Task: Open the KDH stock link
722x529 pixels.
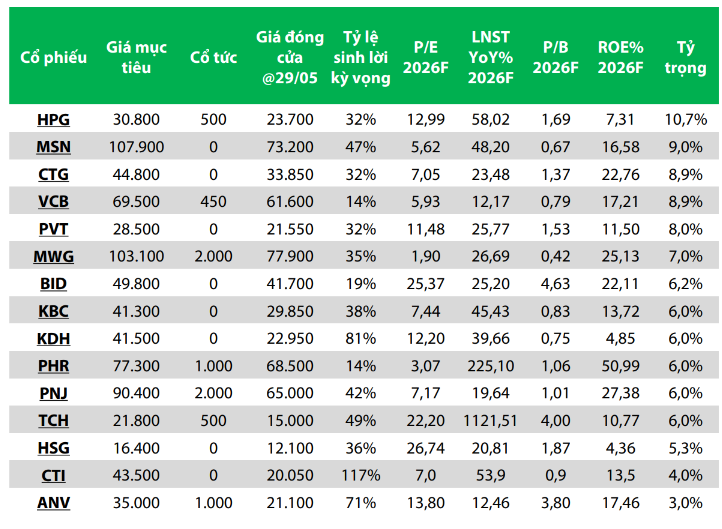Action: [x=53, y=338]
